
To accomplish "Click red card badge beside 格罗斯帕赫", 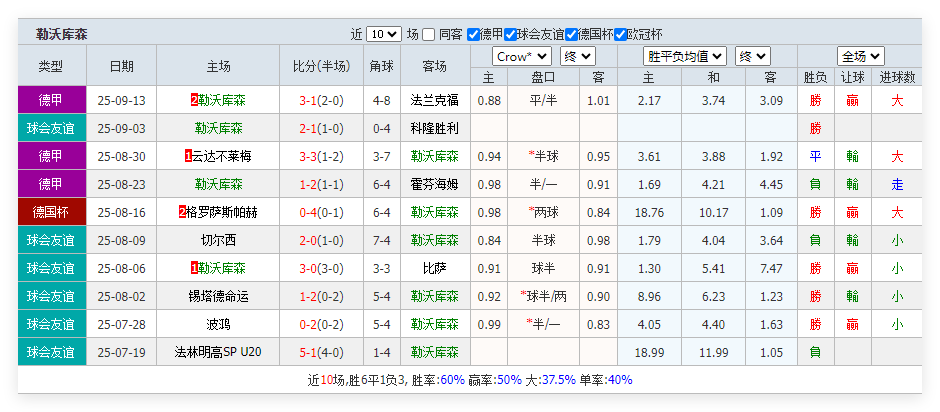I will click(182, 212).
